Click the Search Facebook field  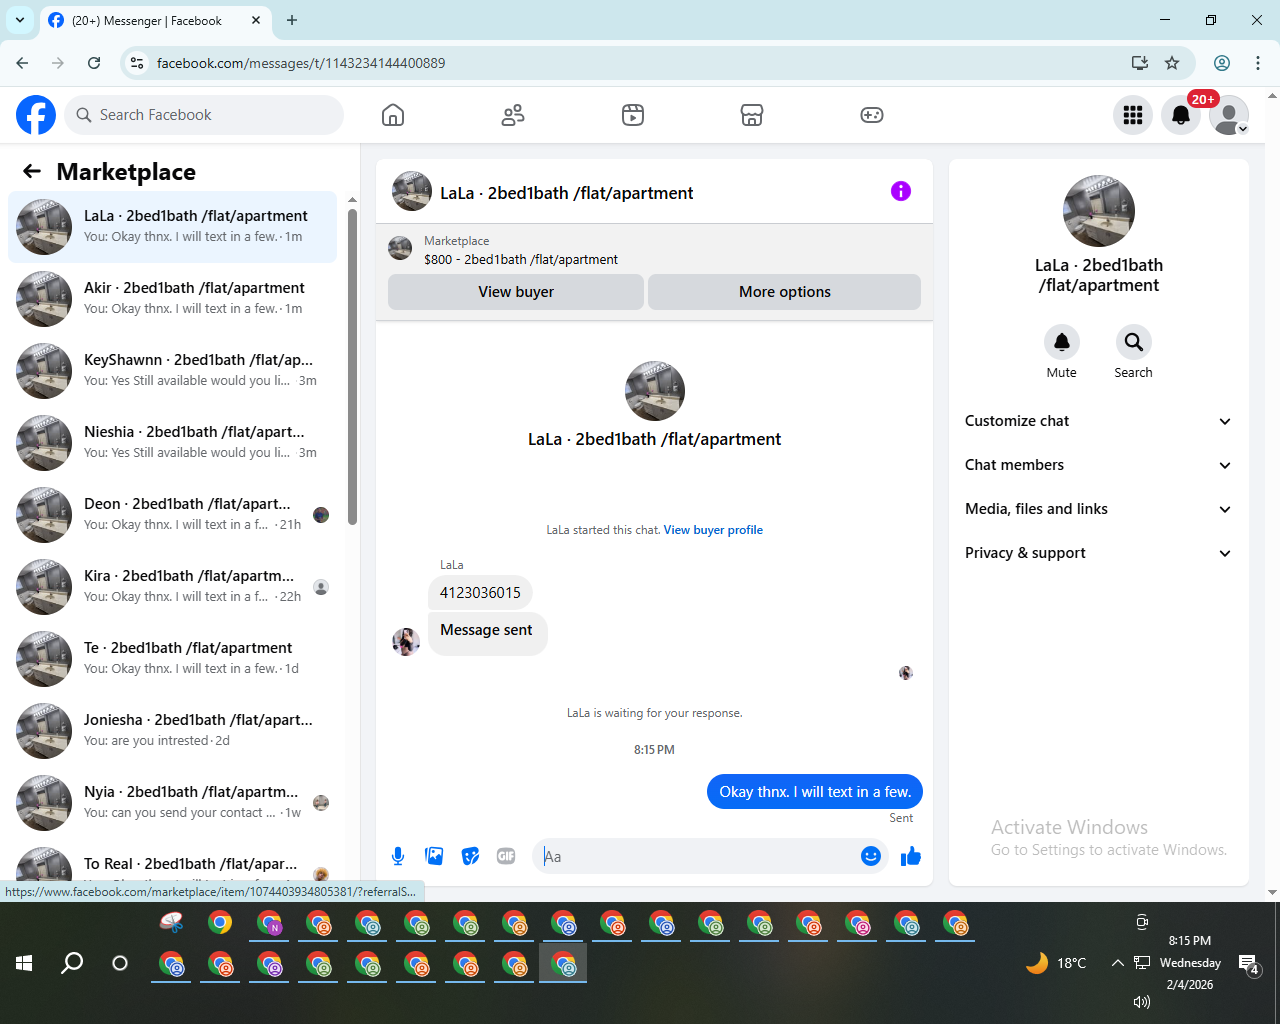point(204,115)
